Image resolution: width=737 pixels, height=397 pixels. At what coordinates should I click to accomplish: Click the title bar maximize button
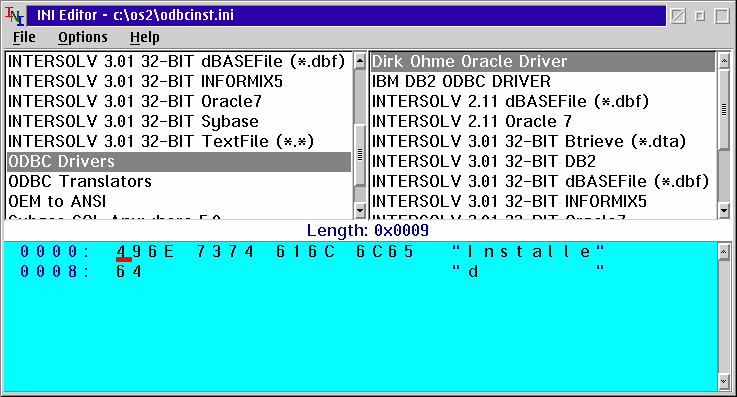(x=722, y=16)
